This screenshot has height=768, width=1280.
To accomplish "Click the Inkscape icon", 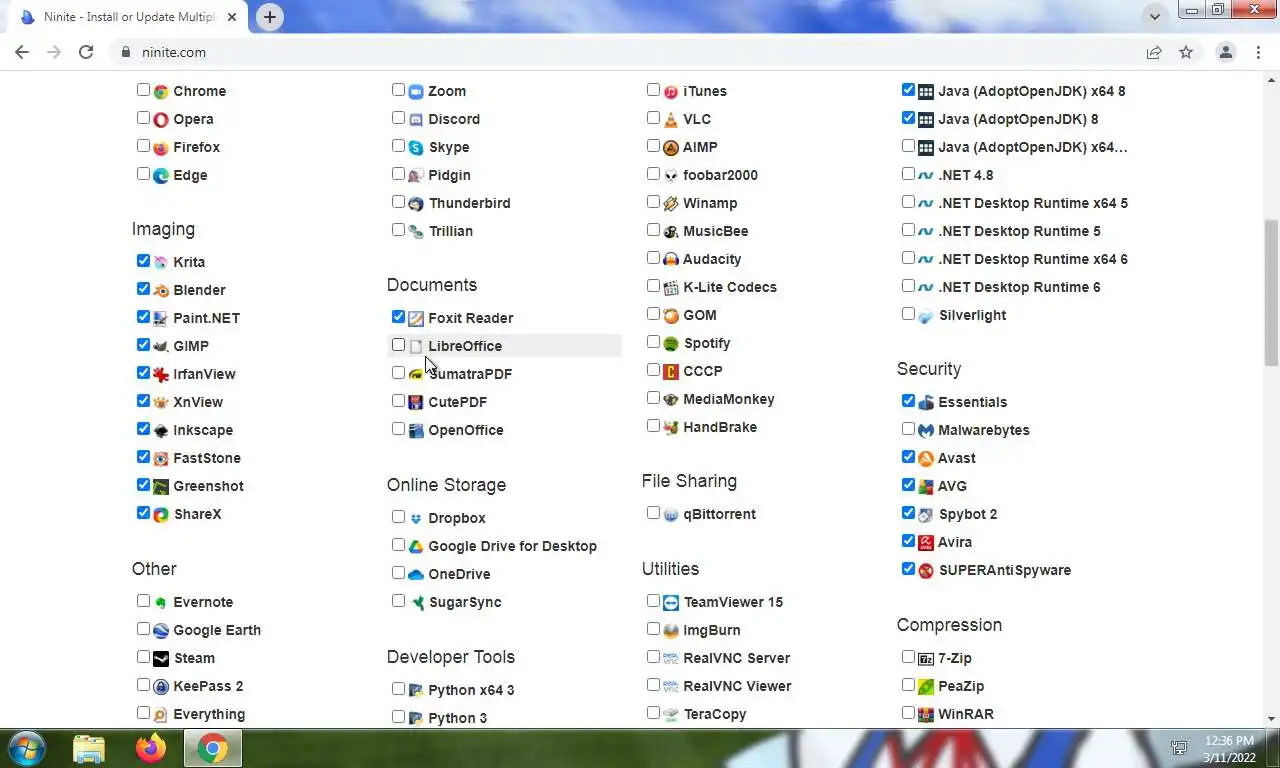I will tap(161, 430).
